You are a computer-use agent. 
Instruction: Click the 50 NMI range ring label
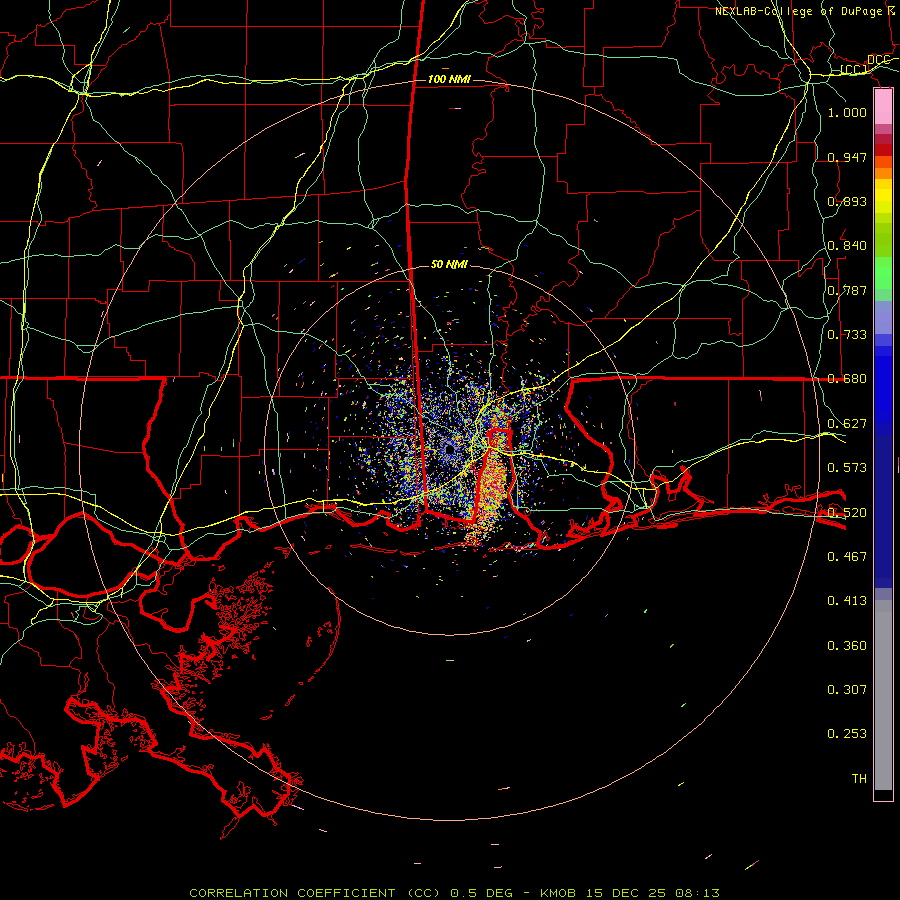[449, 264]
